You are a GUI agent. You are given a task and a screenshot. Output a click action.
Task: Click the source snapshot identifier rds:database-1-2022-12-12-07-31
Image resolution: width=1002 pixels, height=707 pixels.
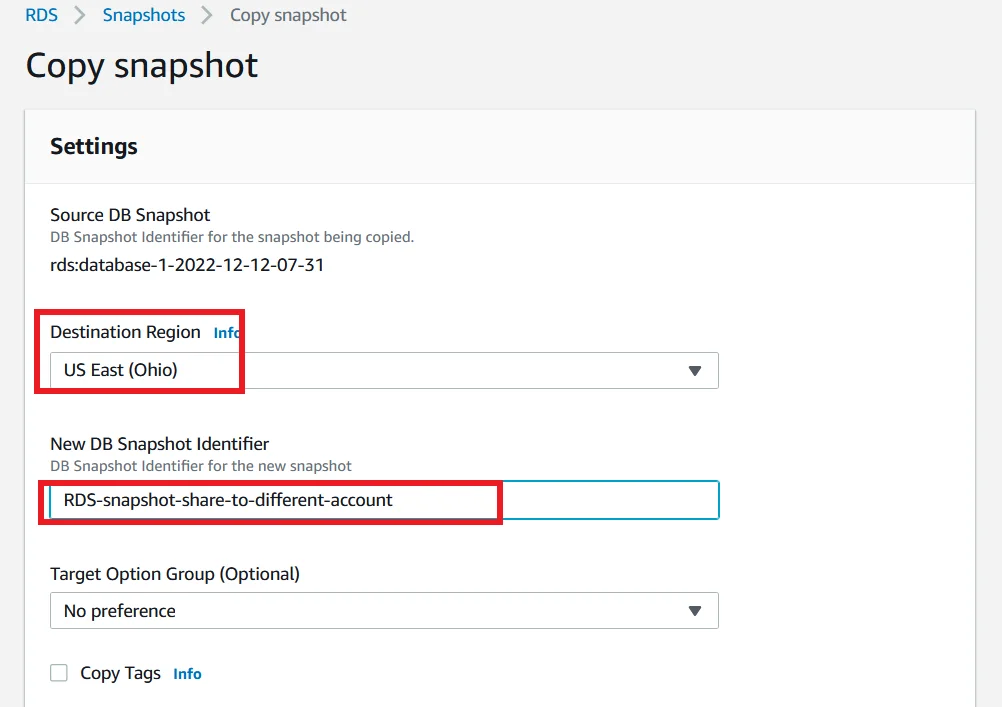(187, 266)
